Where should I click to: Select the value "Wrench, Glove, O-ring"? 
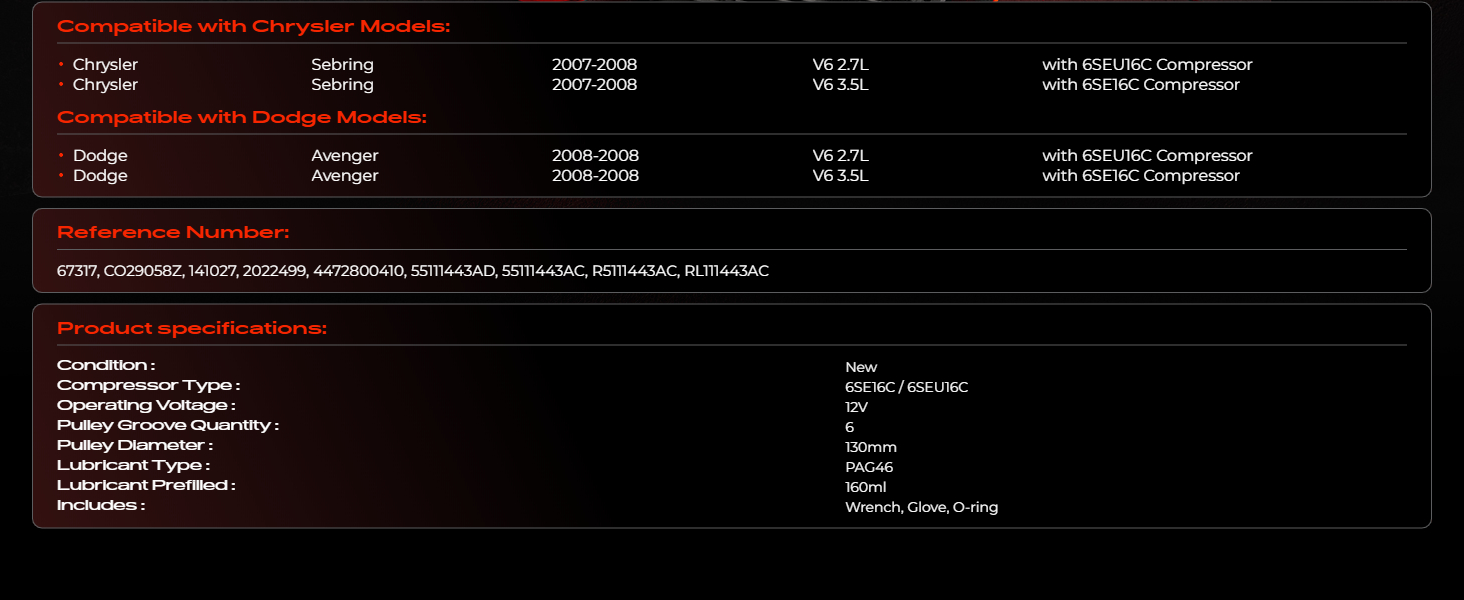click(x=922, y=508)
